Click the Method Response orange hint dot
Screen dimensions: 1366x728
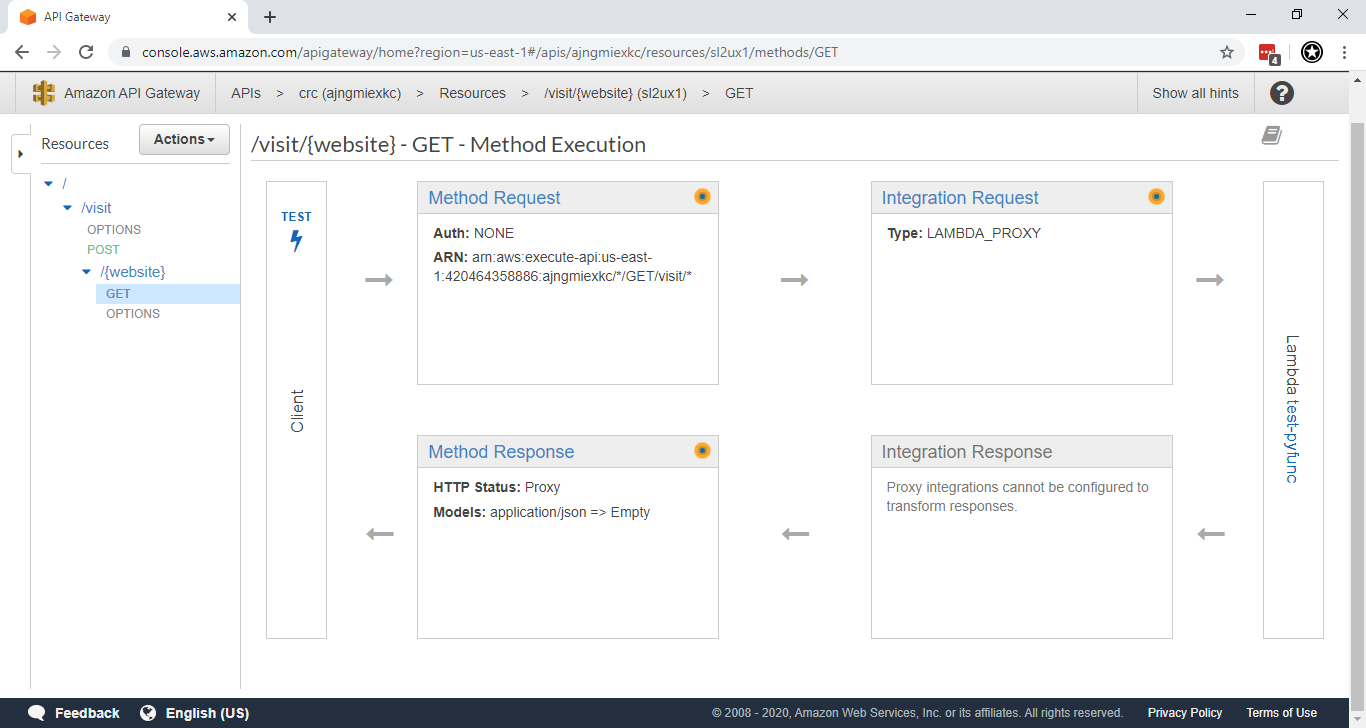point(702,451)
